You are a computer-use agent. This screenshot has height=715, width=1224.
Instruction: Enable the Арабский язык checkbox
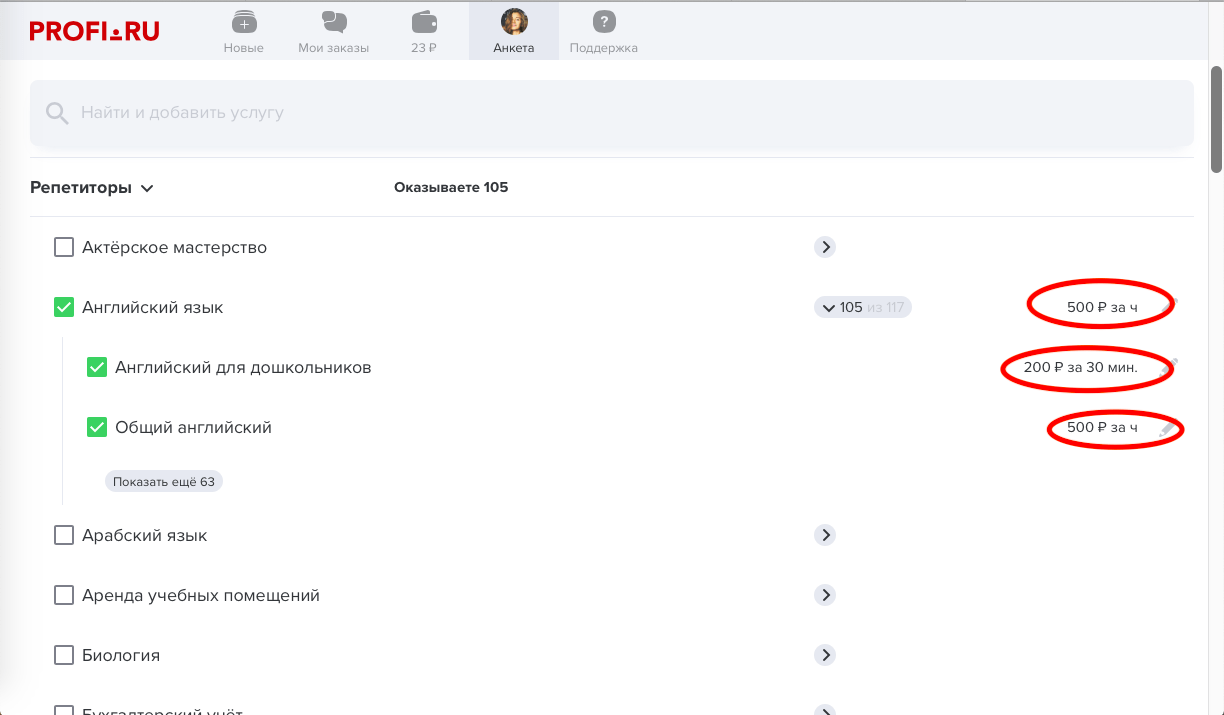tap(64, 535)
